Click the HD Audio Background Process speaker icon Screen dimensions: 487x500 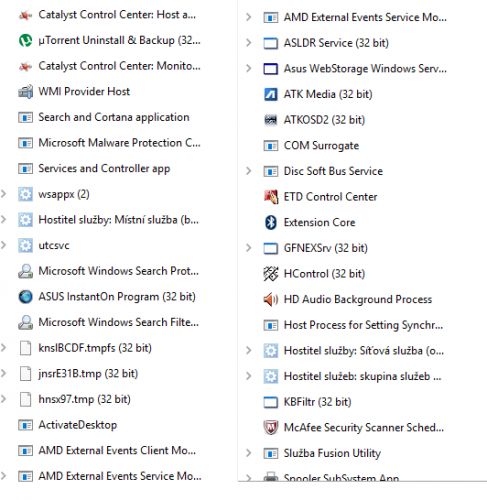coord(271,300)
